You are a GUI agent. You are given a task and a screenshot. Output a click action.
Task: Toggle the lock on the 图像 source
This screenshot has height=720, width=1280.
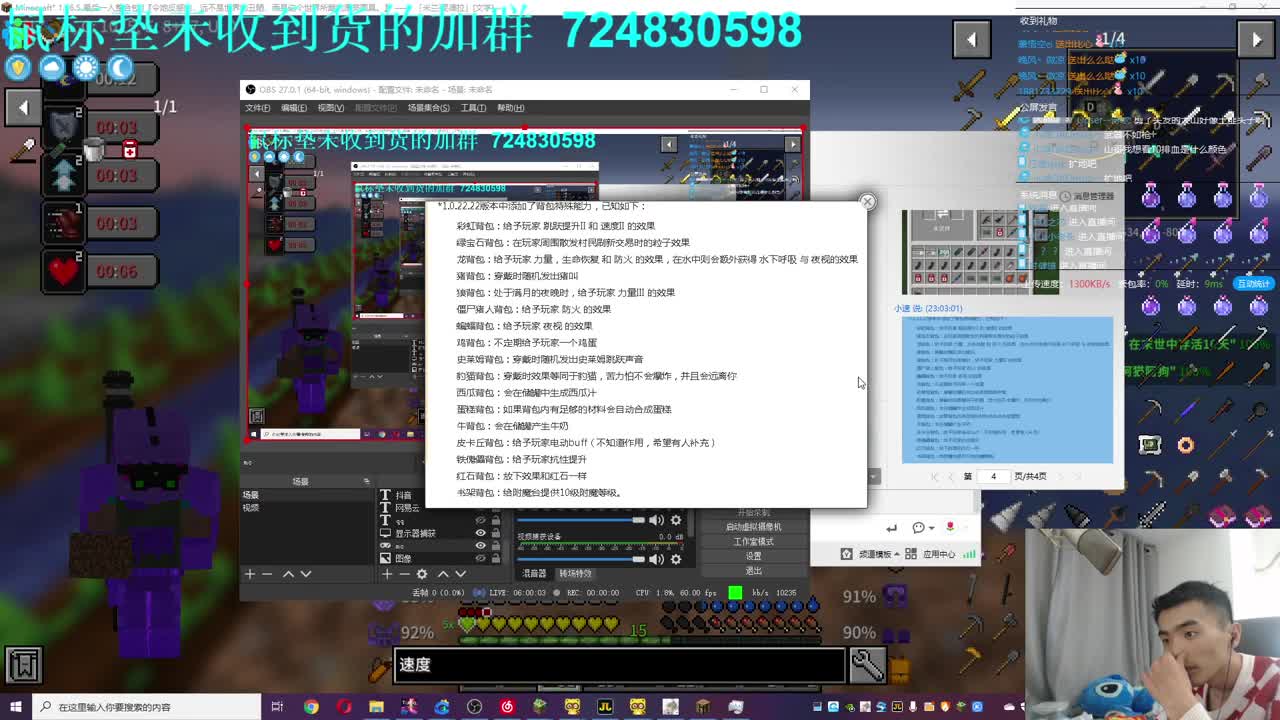coord(495,558)
